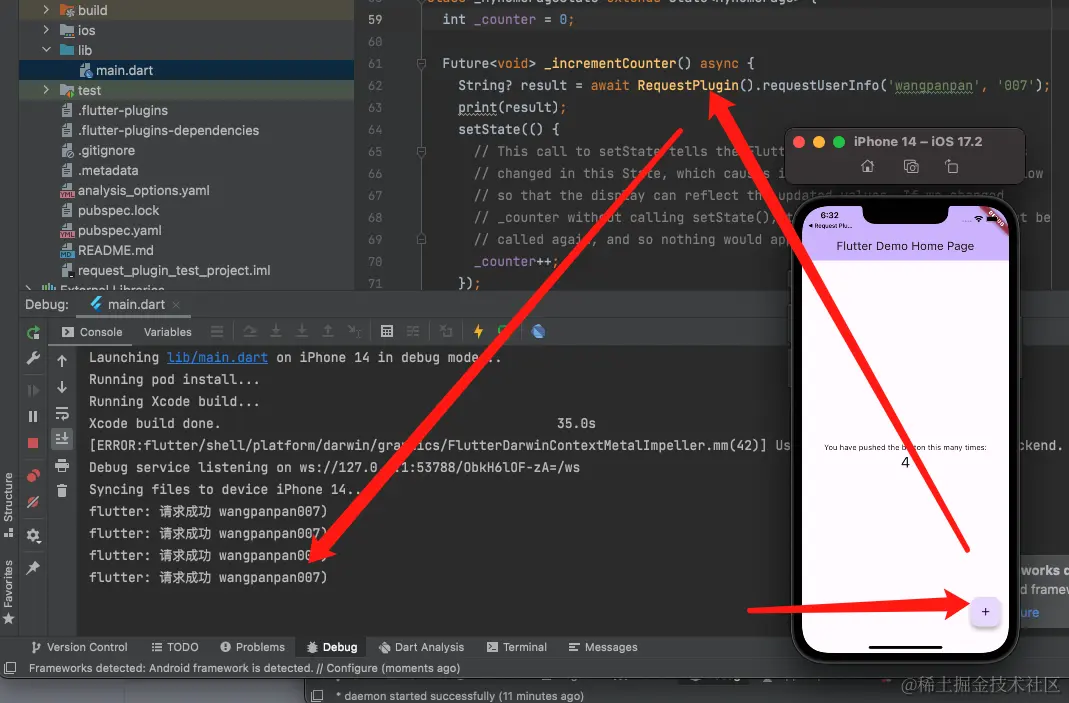Select Debug tool window tab
The width and height of the screenshot is (1069, 703).
(x=332, y=647)
